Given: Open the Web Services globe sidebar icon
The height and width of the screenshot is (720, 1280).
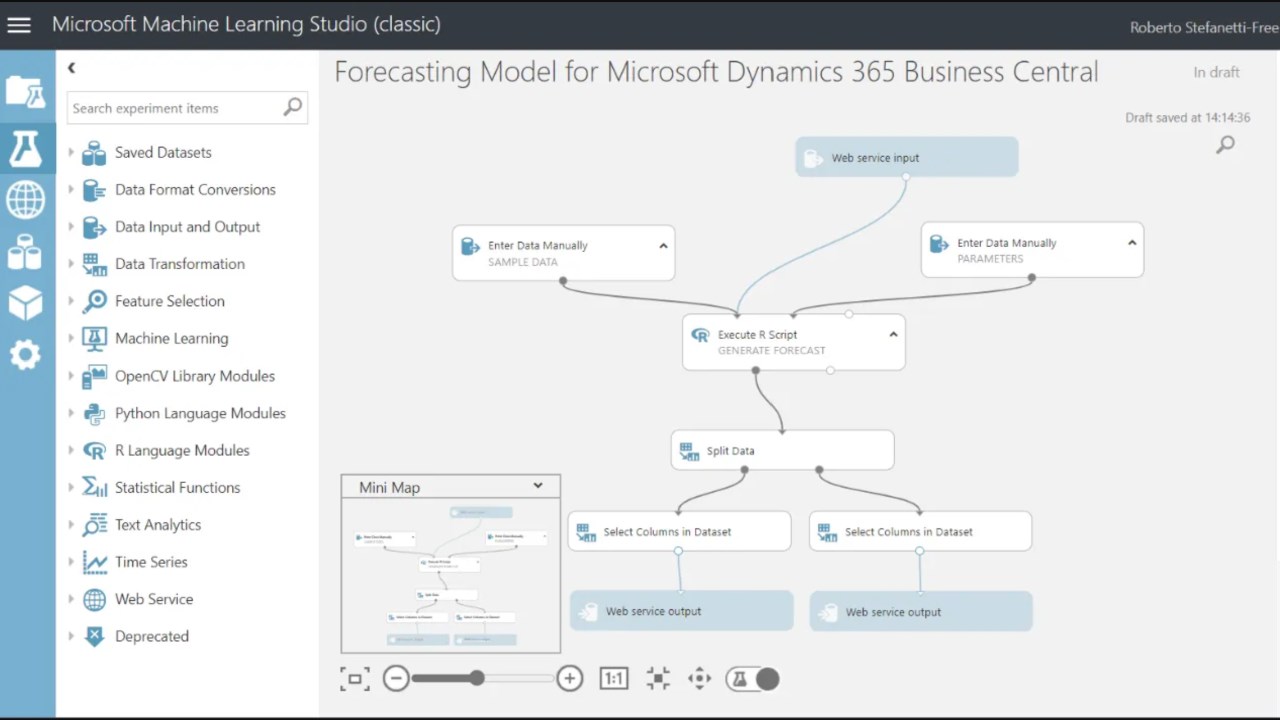Looking at the screenshot, I should click(x=25, y=199).
